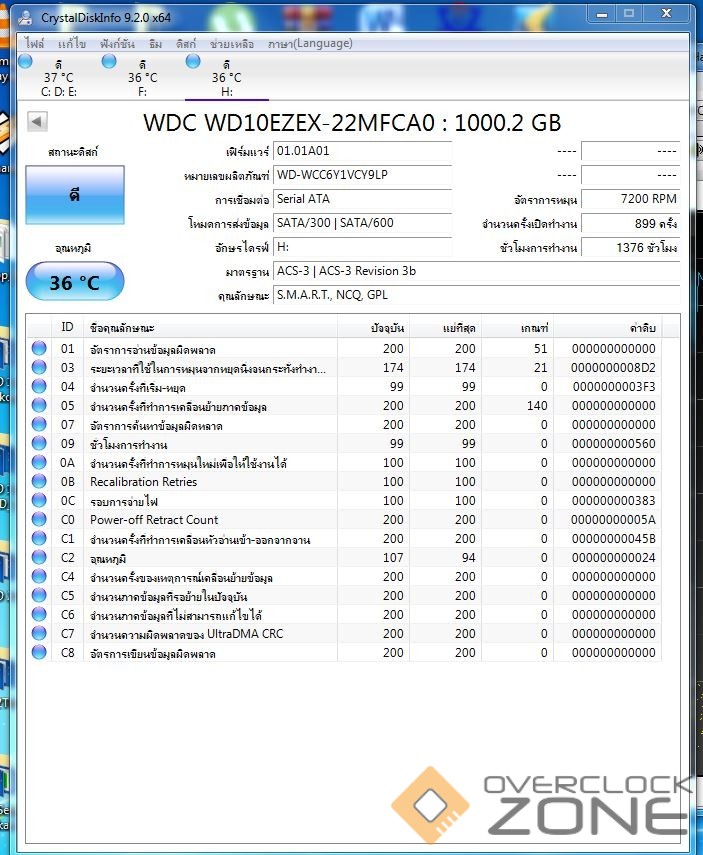Click status orb for attribute 09
Image resolution: width=703 pixels, height=855 pixels.
39,443
